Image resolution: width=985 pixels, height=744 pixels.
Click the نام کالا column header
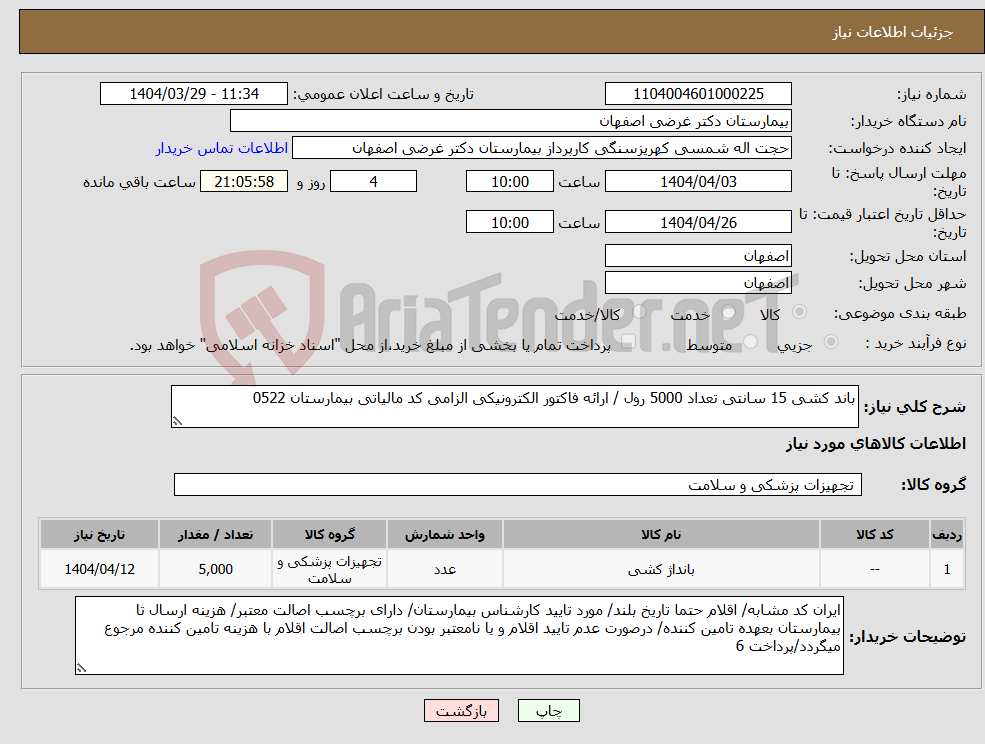pyautogui.click(x=661, y=534)
